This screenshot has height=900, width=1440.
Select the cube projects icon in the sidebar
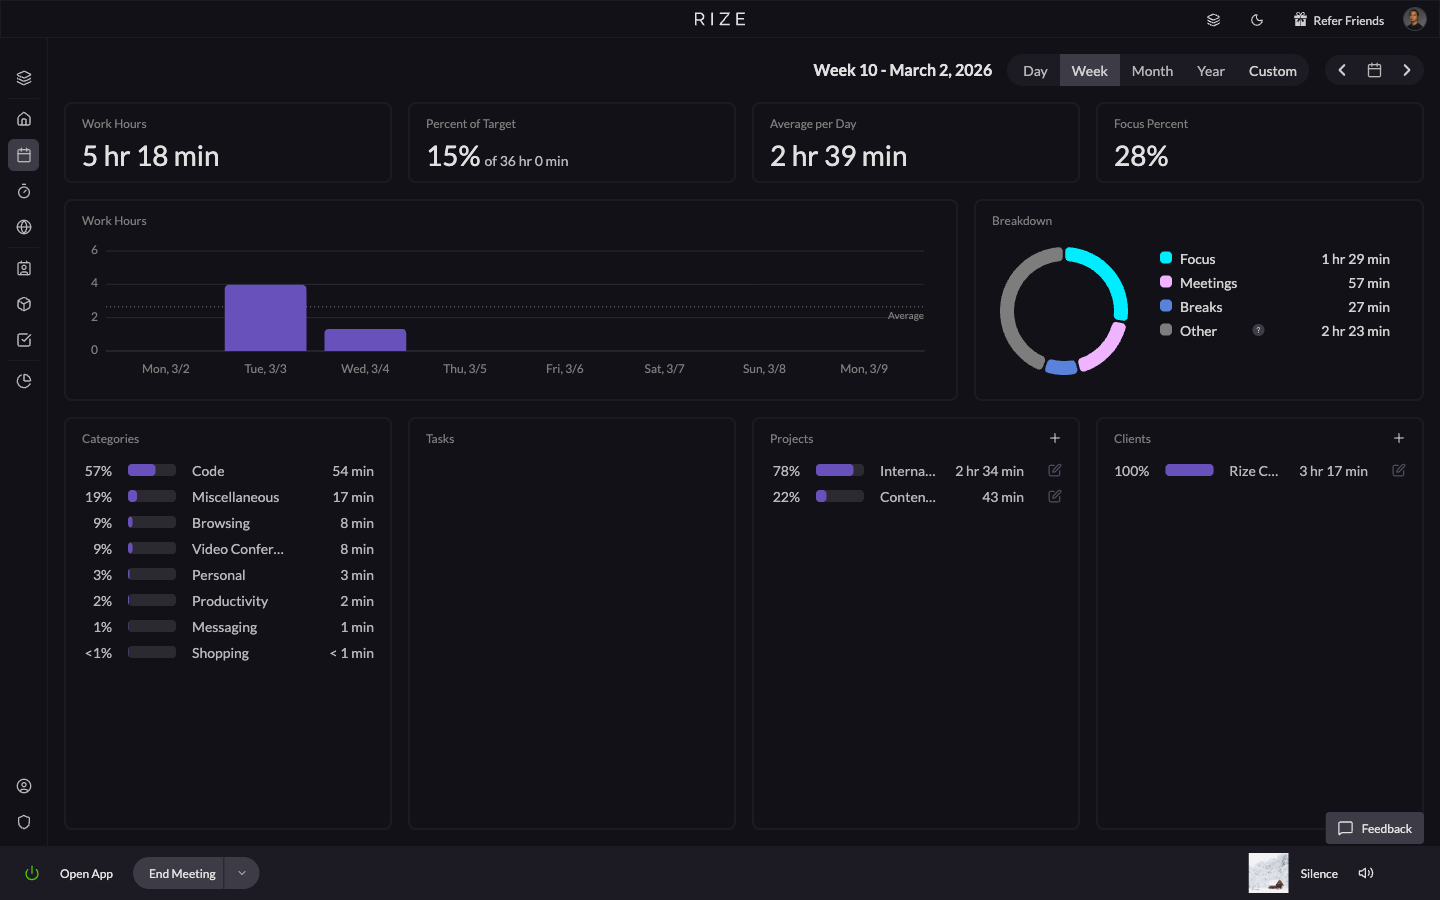(23, 304)
